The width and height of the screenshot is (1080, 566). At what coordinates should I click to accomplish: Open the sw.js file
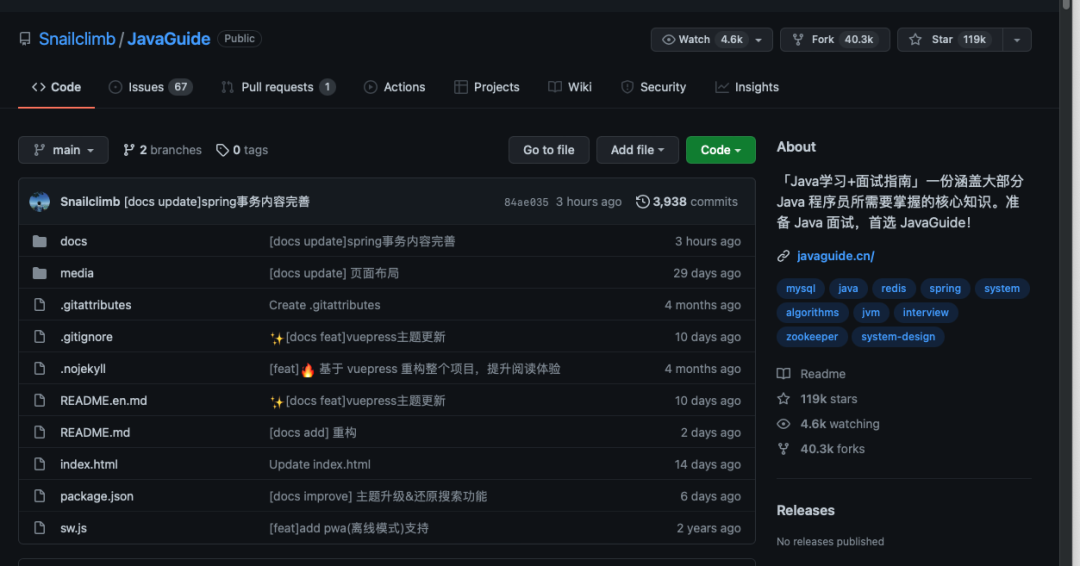(74, 528)
